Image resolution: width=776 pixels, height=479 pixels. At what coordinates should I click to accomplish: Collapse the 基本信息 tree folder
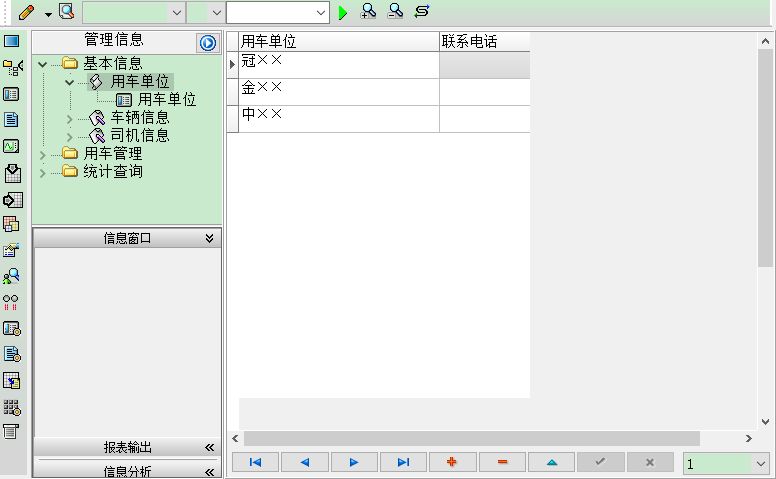click(x=43, y=64)
